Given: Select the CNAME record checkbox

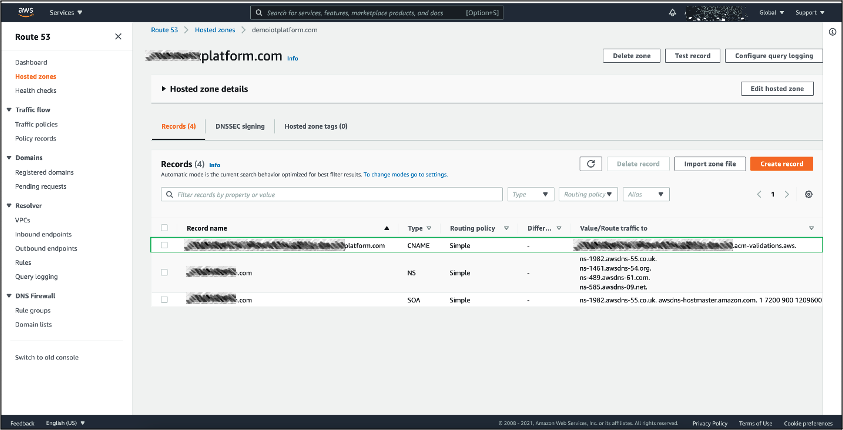Looking at the screenshot, I should pyautogui.click(x=165, y=245).
